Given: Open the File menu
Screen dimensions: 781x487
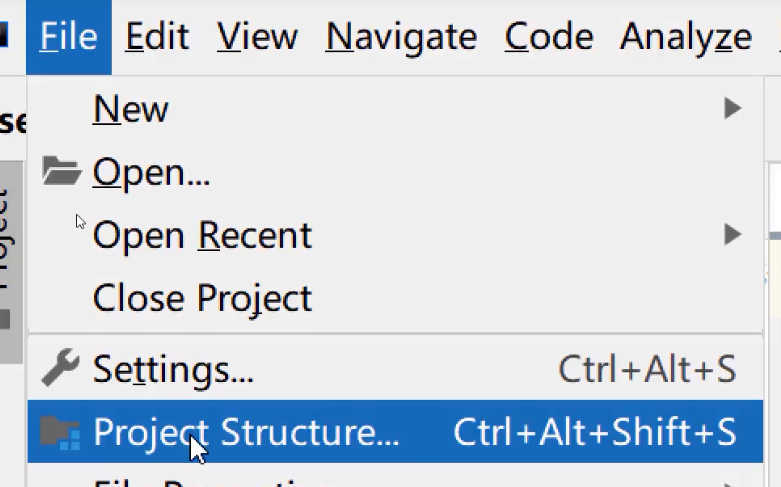Looking at the screenshot, I should (68, 37).
